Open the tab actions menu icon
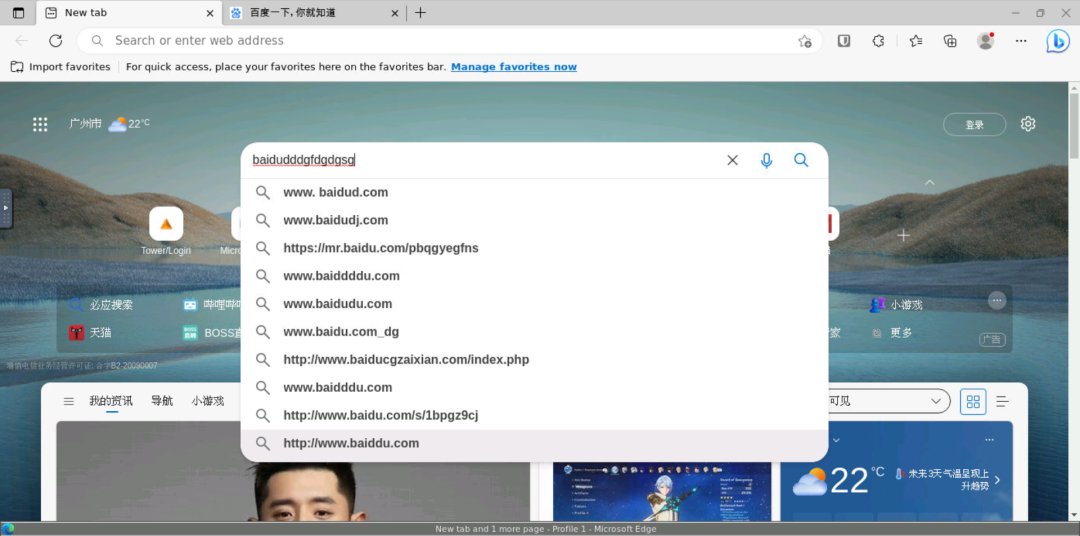Image resolution: width=1080 pixels, height=536 pixels. 19,12
